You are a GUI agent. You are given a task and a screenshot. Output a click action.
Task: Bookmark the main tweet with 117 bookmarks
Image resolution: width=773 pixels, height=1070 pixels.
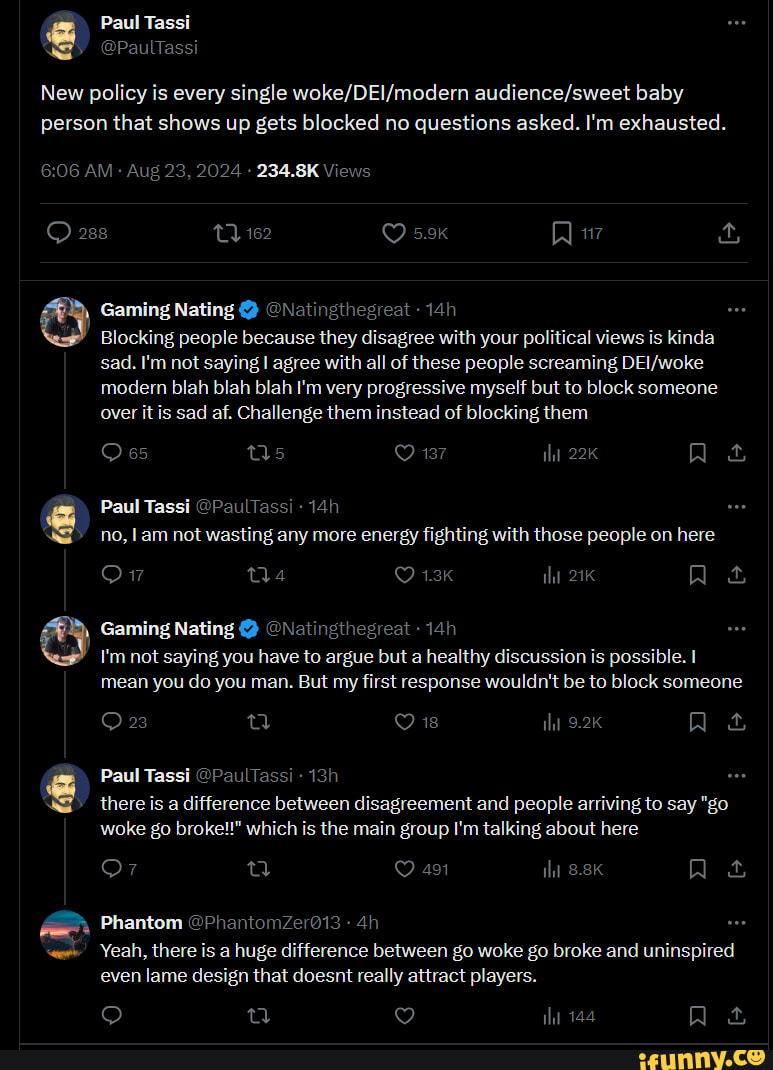[x=562, y=234]
